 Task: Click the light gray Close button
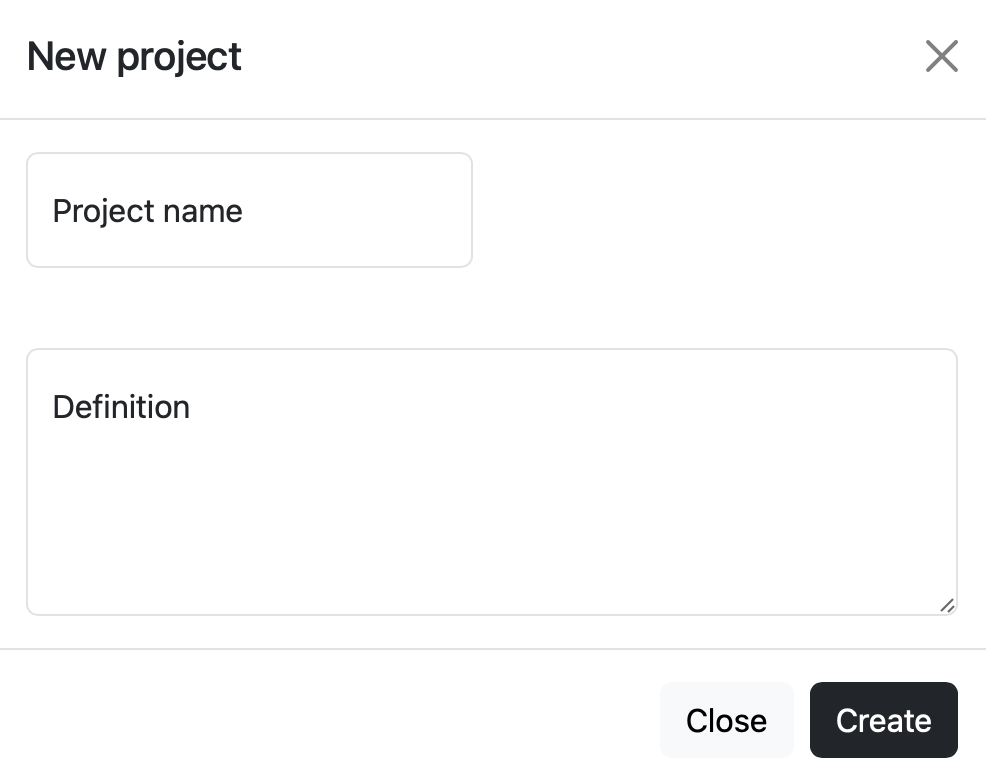[x=726, y=720]
